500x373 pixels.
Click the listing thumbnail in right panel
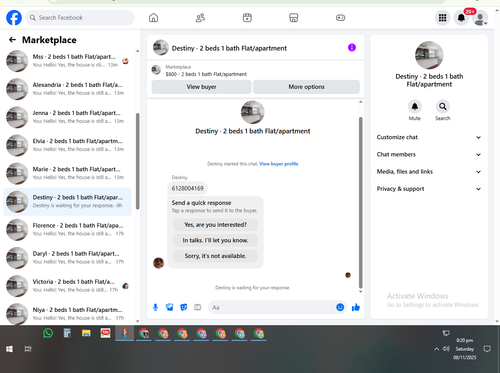(x=429, y=55)
